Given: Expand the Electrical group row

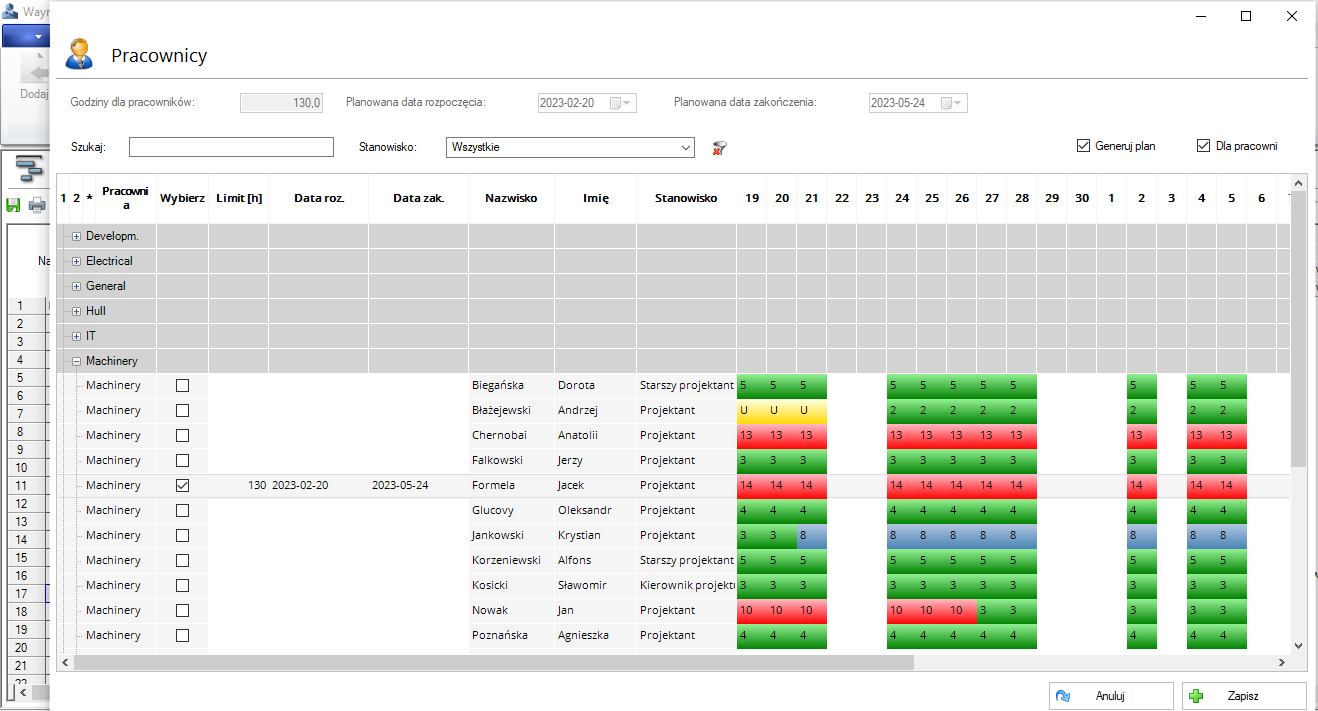Looking at the screenshot, I should (x=76, y=261).
